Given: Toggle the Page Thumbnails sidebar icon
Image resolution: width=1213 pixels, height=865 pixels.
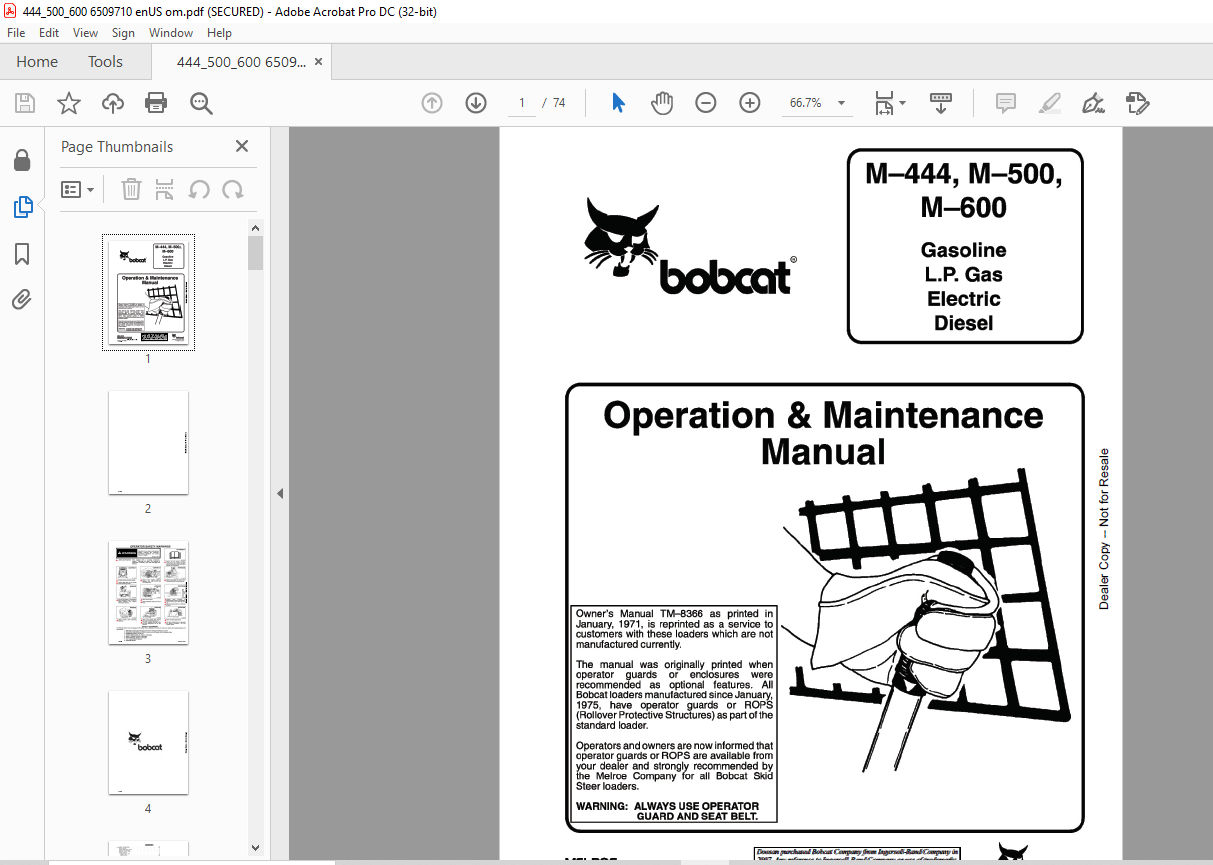Looking at the screenshot, I should click(22, 207).
